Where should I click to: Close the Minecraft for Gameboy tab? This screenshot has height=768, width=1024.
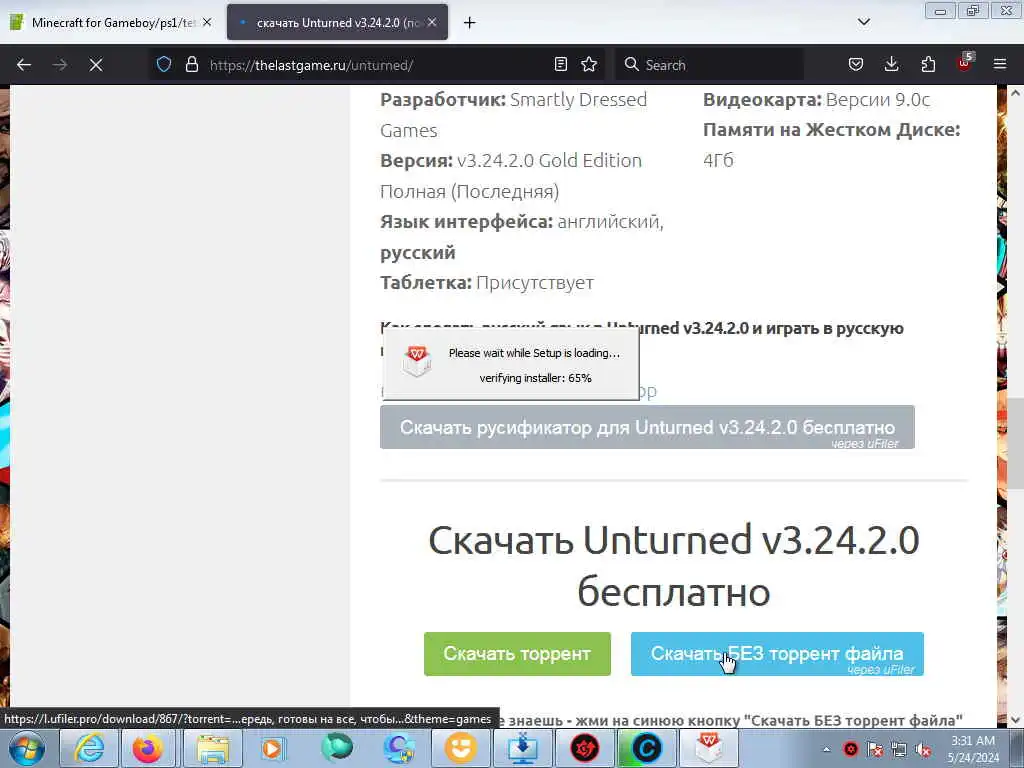point(207,22)
